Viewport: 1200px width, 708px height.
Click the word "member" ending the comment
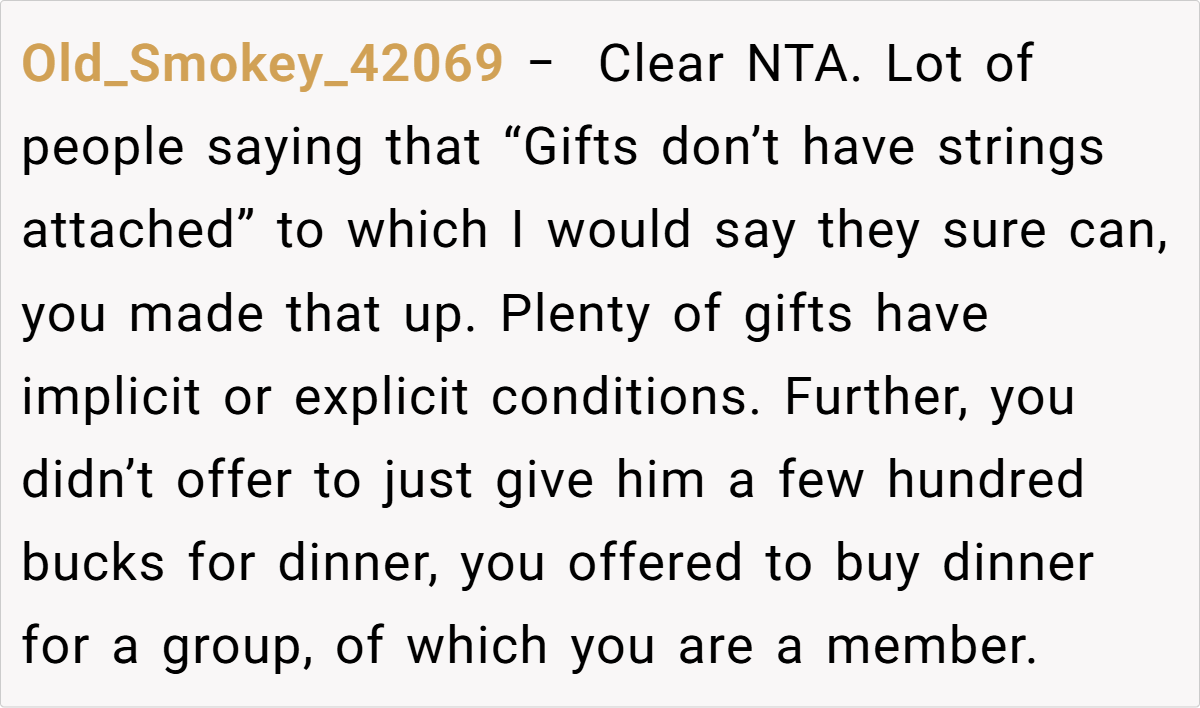tap(930, 646)
